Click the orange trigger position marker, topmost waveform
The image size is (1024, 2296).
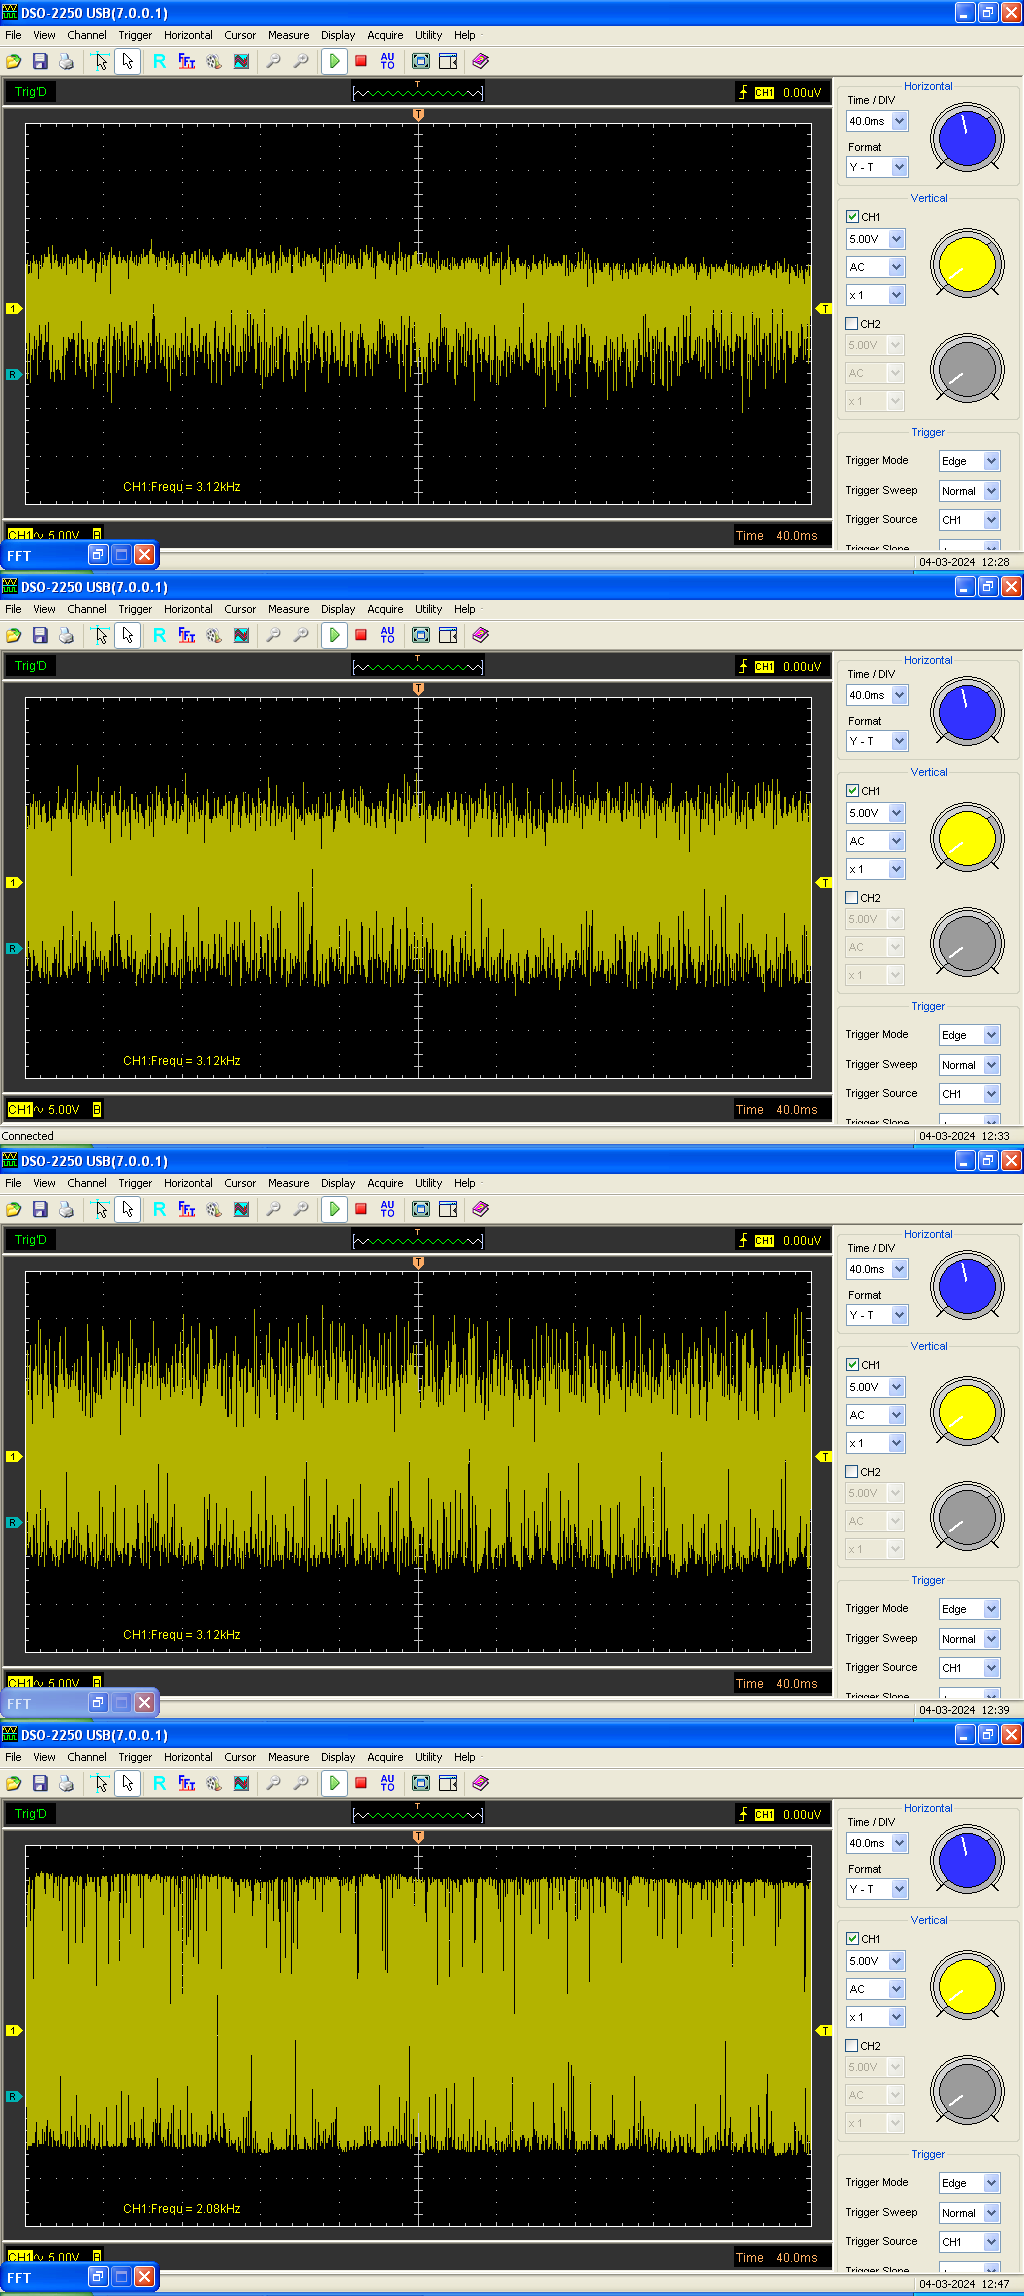pyautogui.click(x=418, y=115)
